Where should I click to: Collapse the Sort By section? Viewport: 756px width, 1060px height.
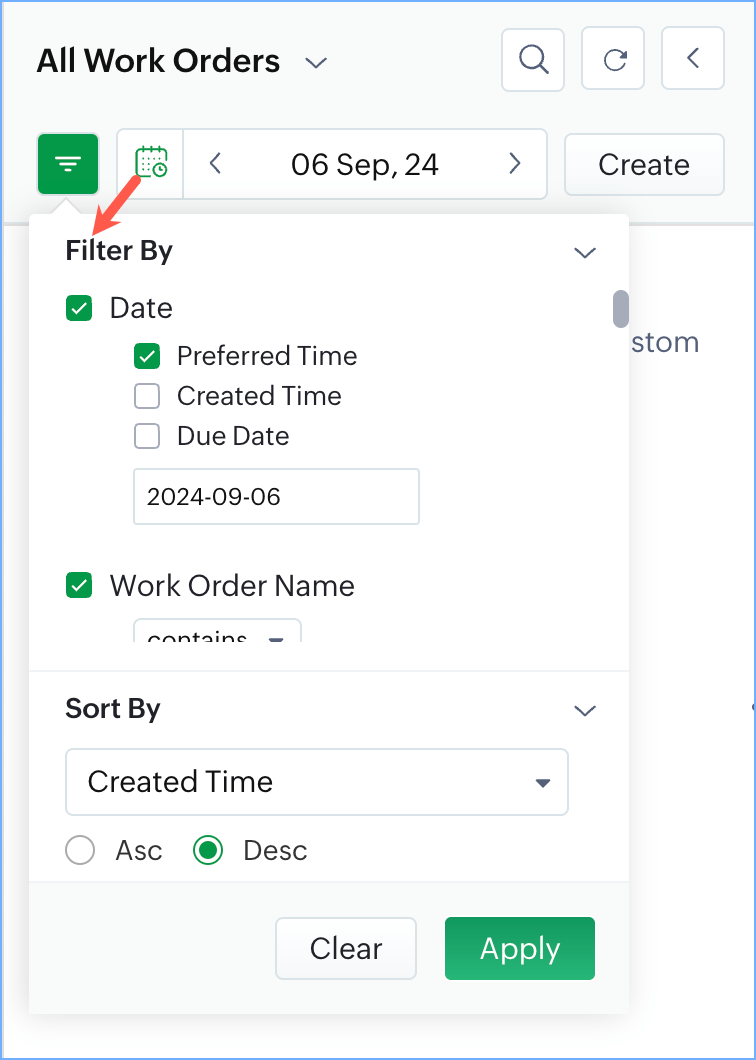point(585,710)
